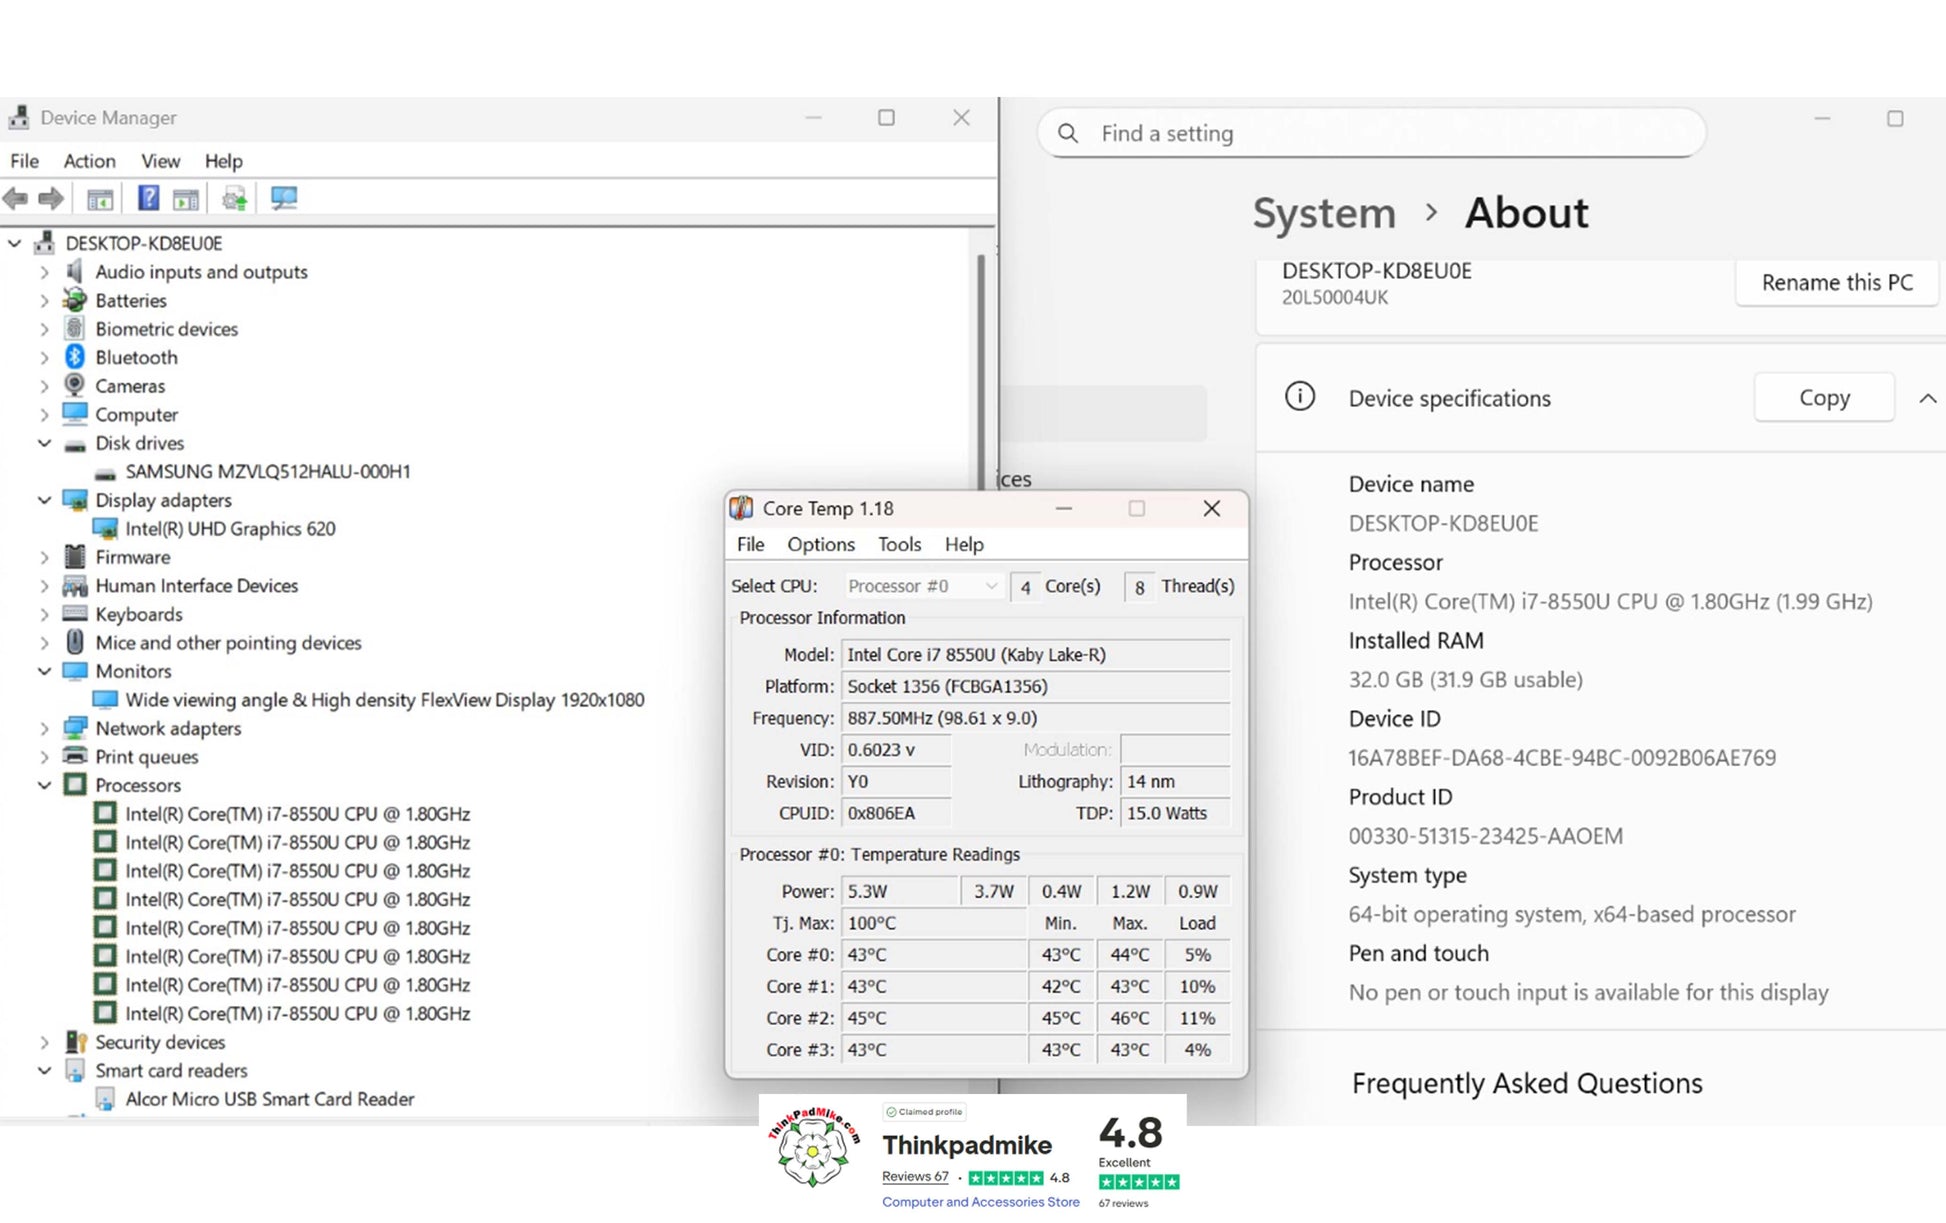The height and width of the screenshot is (1223, 1946).
Task: Click the Rename this PC button
Action: (x=1836, y=283)
